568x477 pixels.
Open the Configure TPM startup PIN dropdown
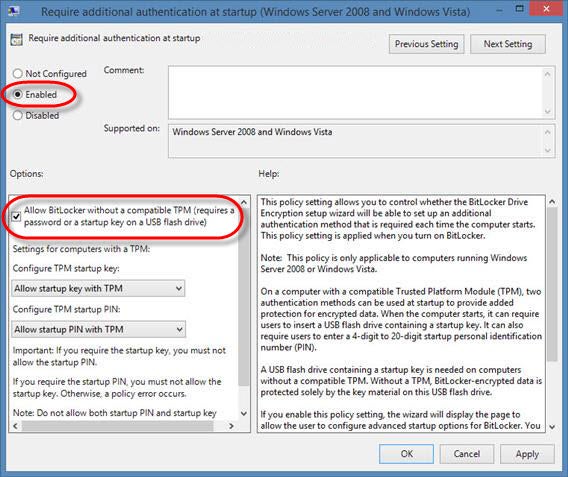click(99, 329)
